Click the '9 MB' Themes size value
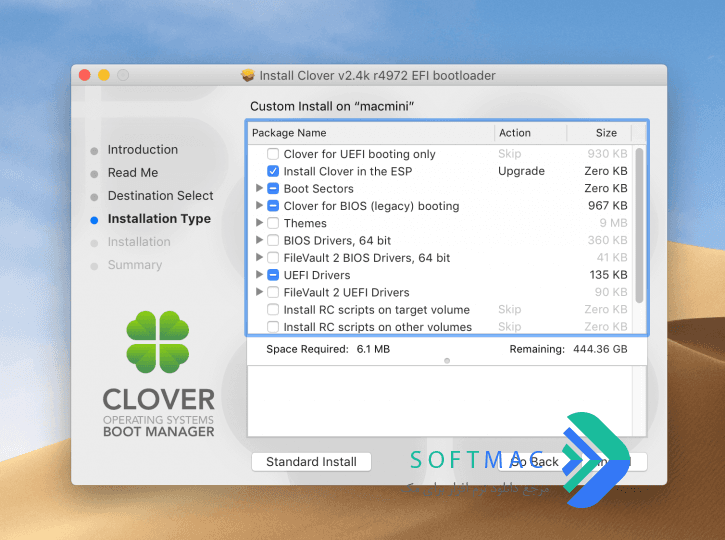The height and width of the screenshot is (540, 725). [x=613, y=223]
